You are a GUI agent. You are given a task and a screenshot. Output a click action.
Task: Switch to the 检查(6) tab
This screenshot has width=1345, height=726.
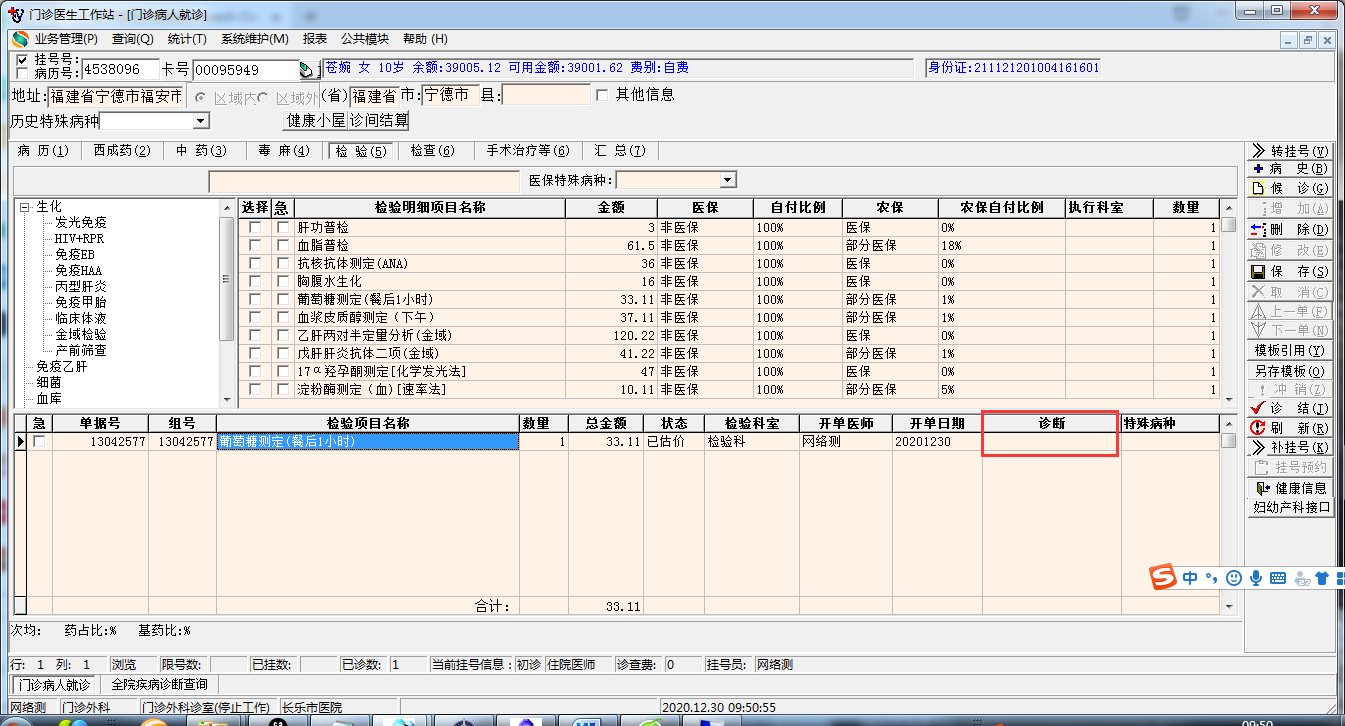432,151
